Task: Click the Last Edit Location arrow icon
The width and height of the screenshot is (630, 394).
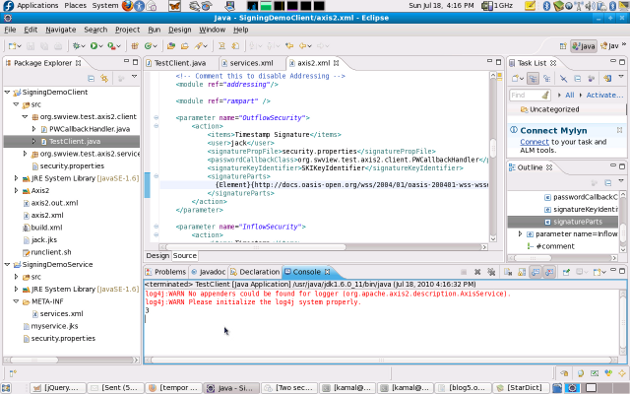Action: tap(289, 46)
